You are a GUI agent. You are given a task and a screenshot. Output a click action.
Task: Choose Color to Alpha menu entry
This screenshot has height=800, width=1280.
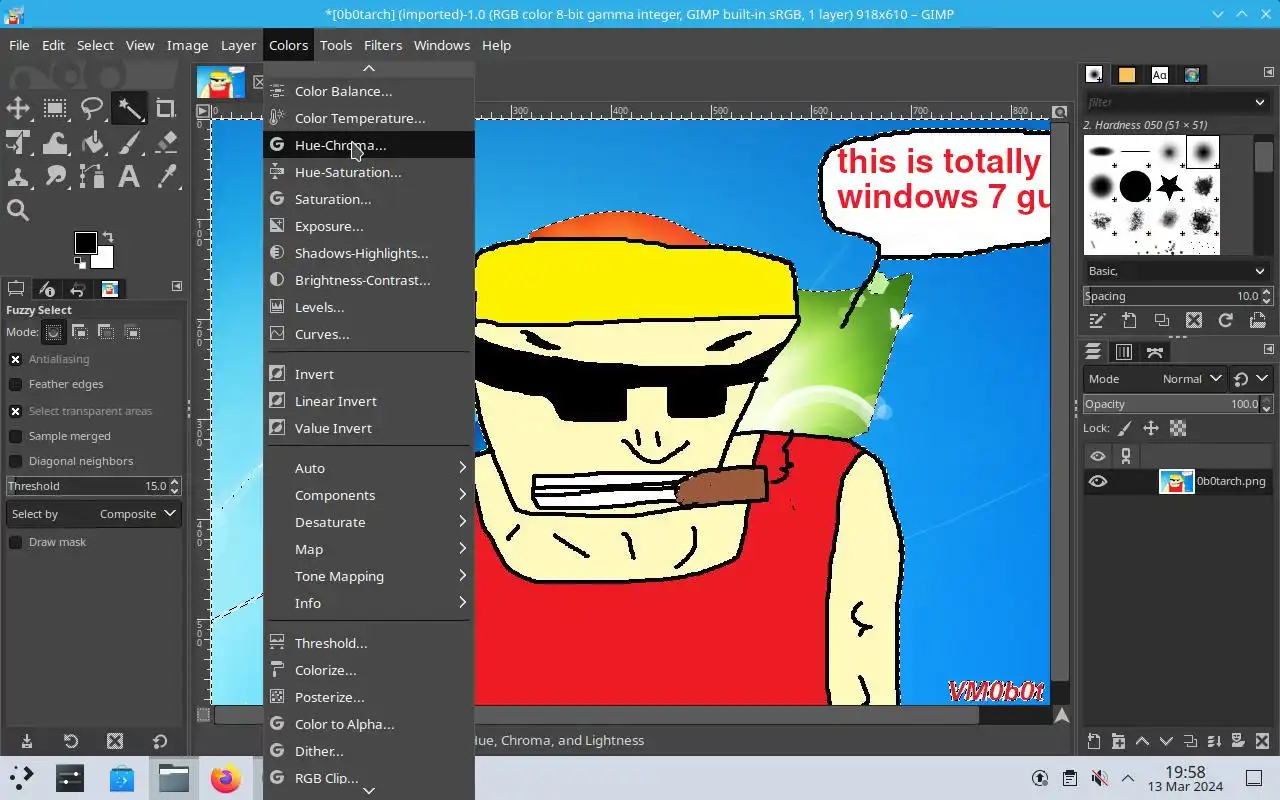pyautogui.click(x=369, y=724)
